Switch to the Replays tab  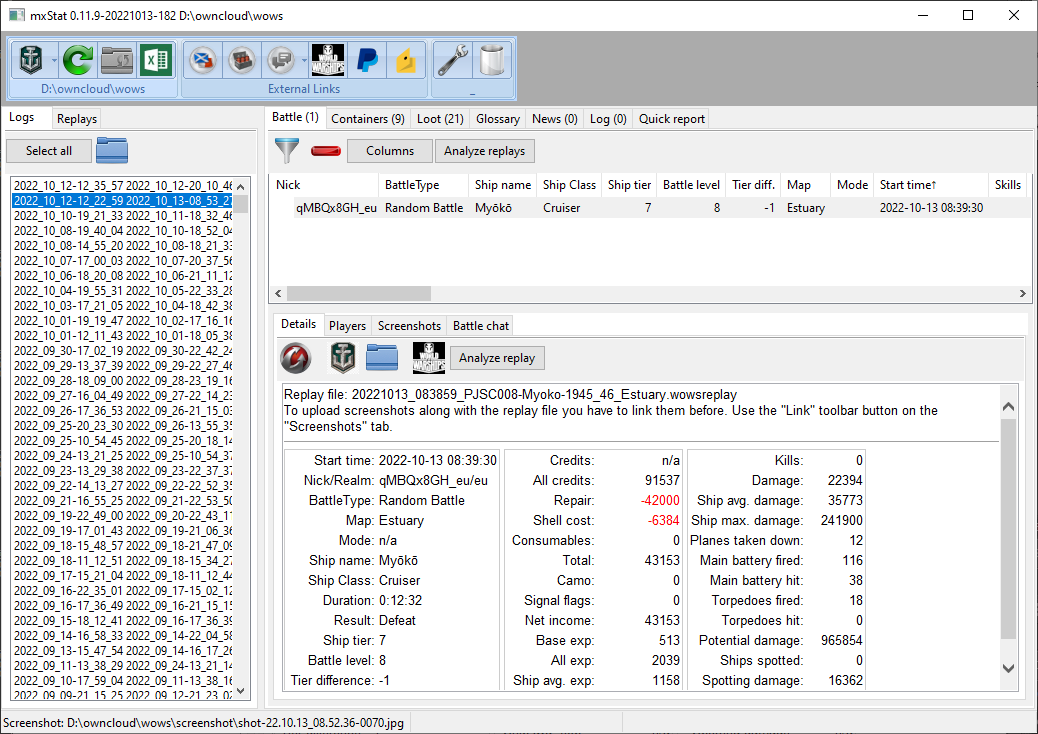(77, 118)
